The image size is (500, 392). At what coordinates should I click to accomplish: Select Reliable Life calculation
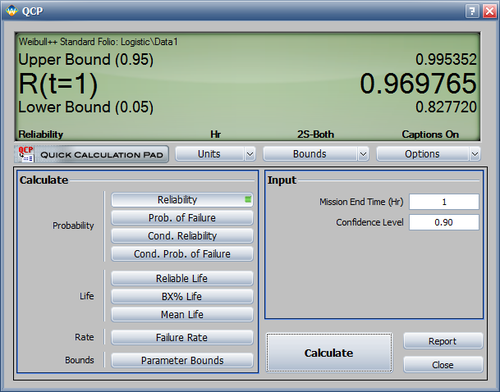[182, 278]
